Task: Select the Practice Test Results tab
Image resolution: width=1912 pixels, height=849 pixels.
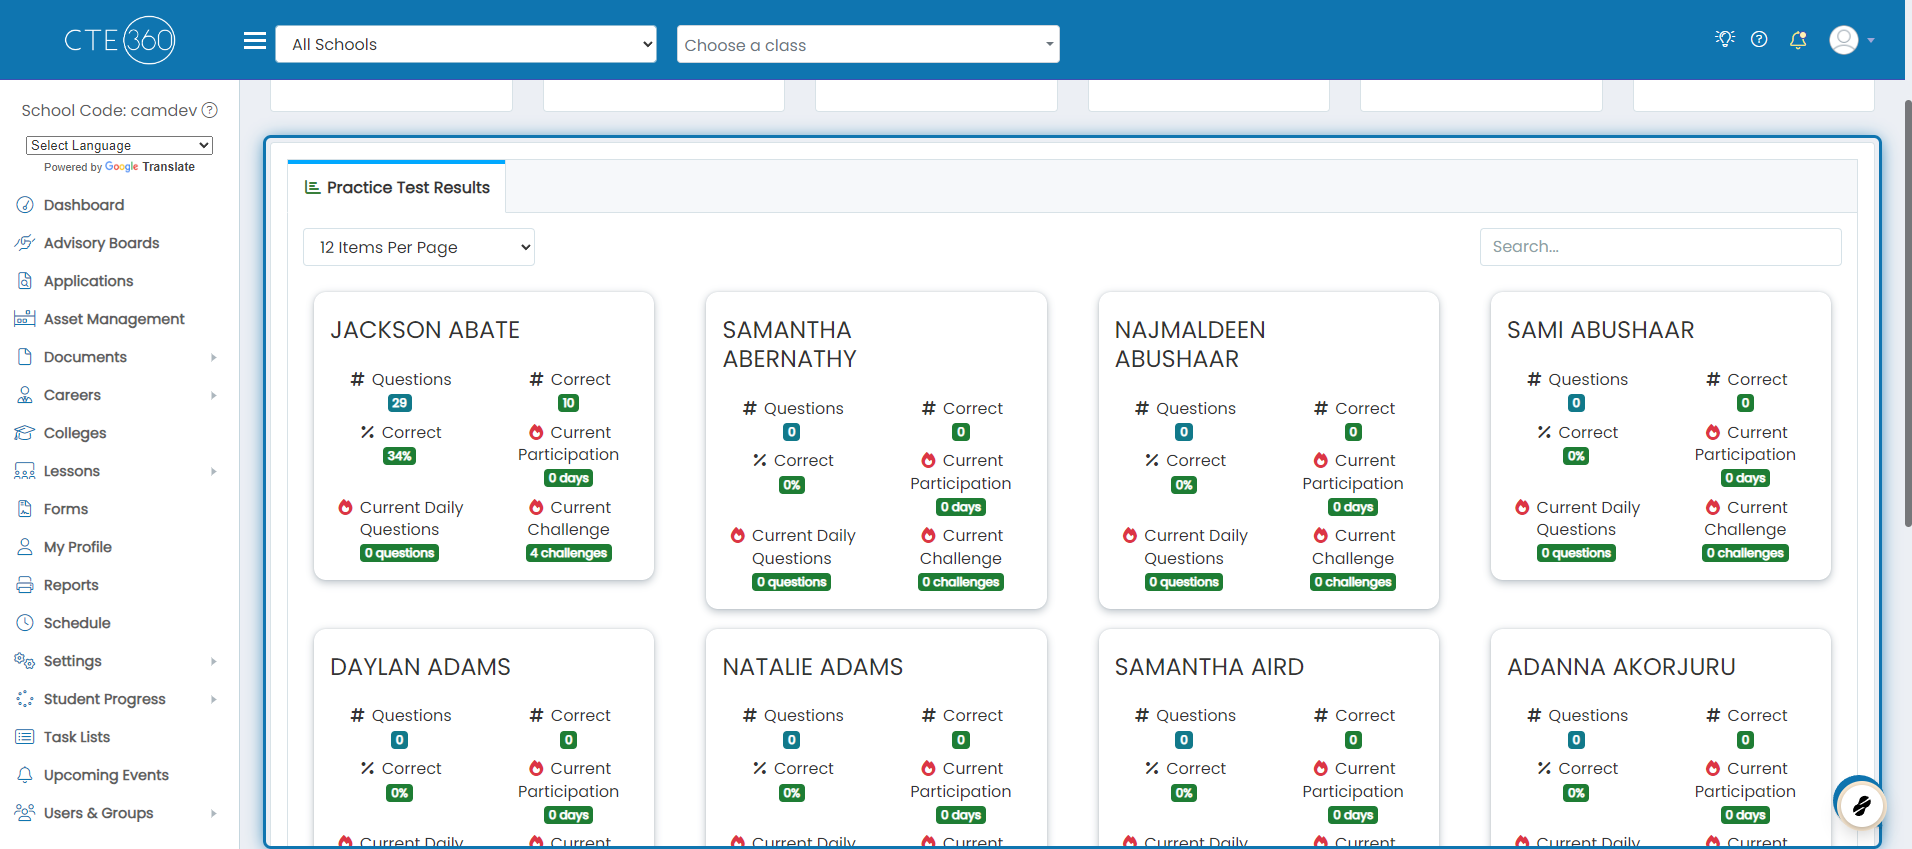Action: click(x=397, y=187)
